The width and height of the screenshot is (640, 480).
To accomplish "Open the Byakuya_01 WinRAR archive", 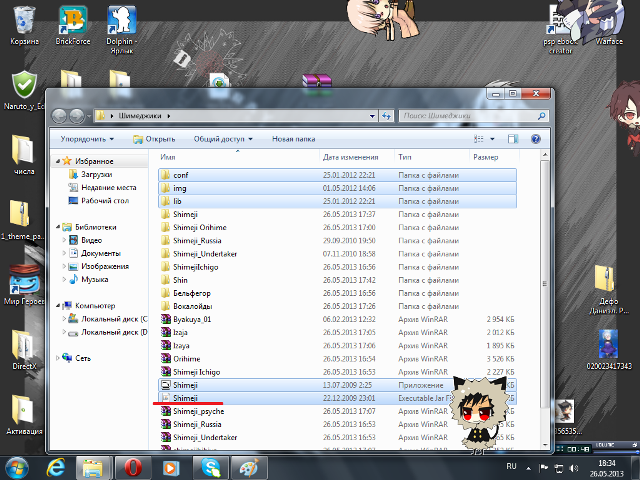I will [191, 319].
